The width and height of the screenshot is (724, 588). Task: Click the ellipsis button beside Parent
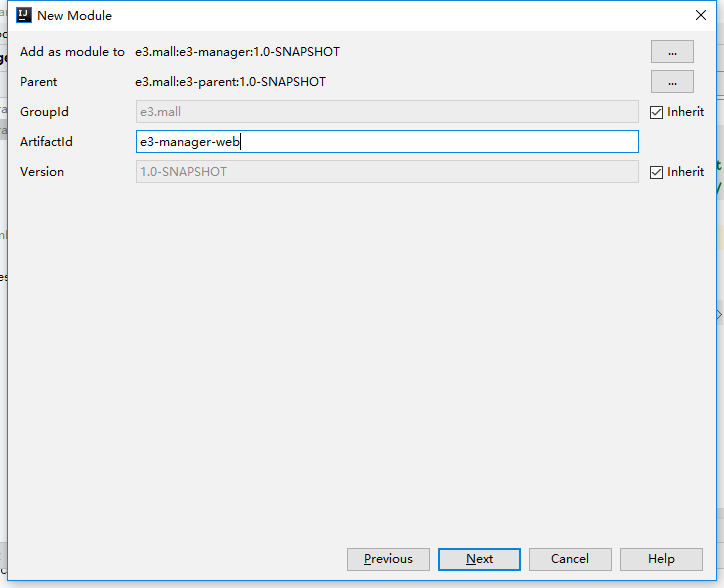672,82
